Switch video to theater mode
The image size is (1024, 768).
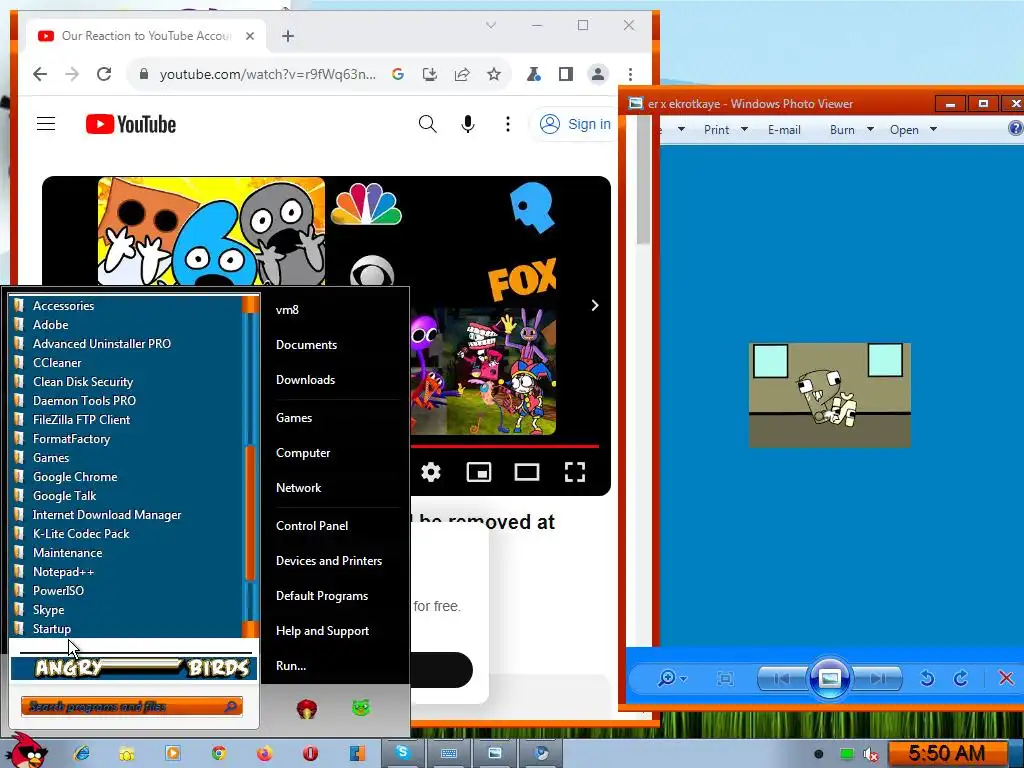tap(526, 472)
